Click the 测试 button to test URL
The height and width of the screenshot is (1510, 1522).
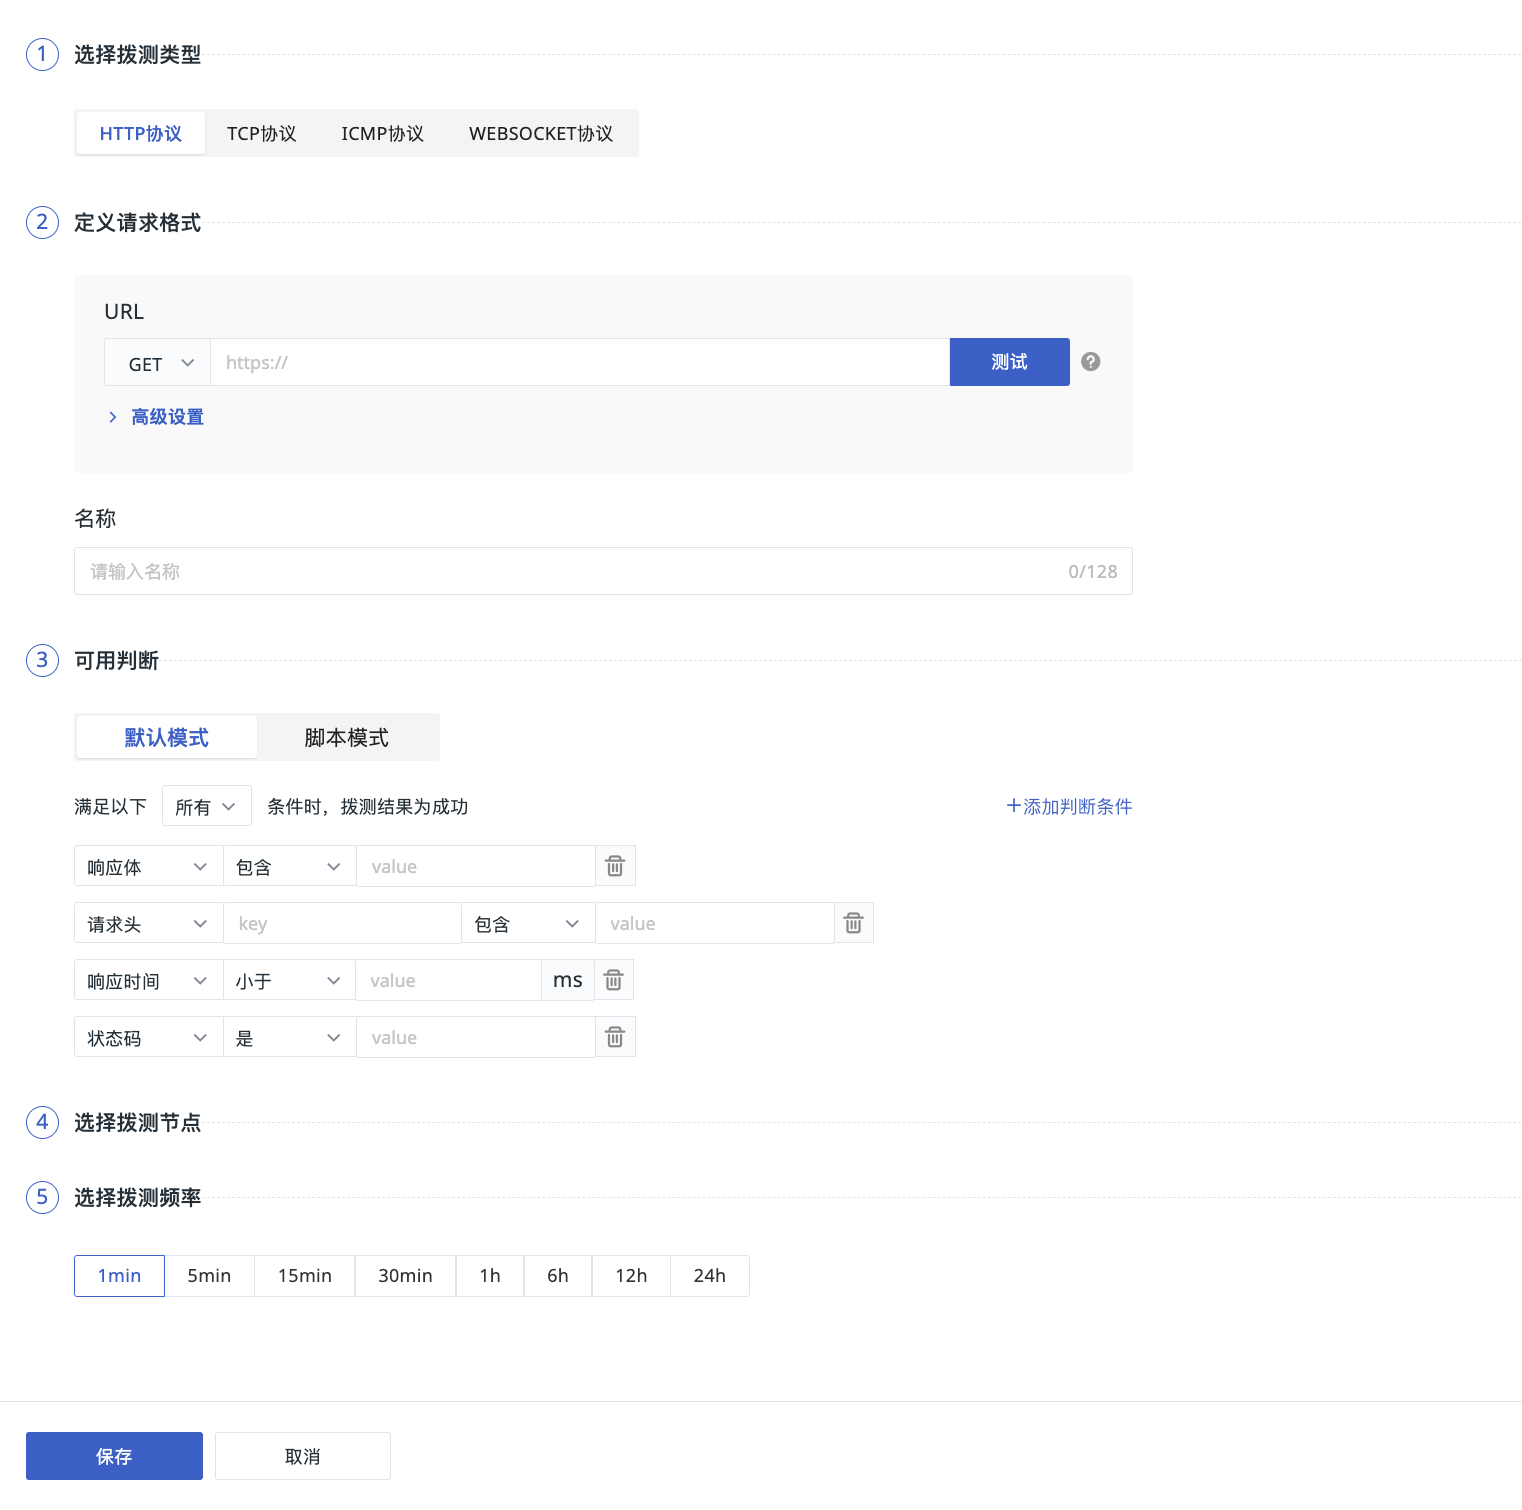pyautogui.click(x=1008, y=362)
